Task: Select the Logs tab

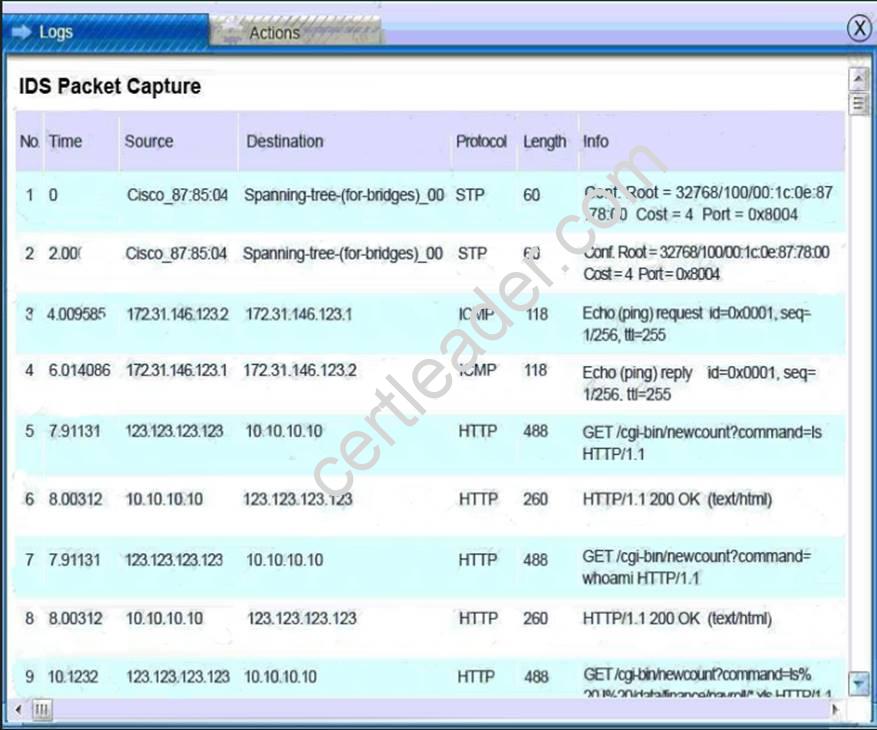Action: (55, 31)
